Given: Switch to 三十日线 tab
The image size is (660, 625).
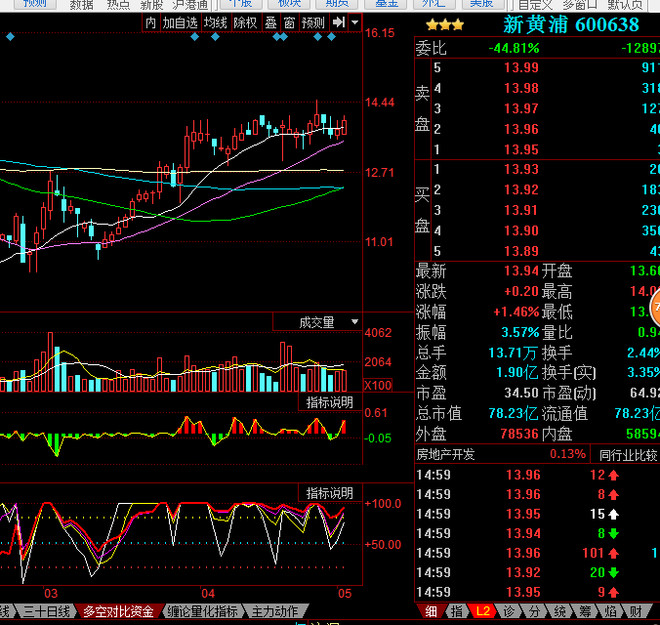Looking at the screenshot, I should [x=46, y=611].
